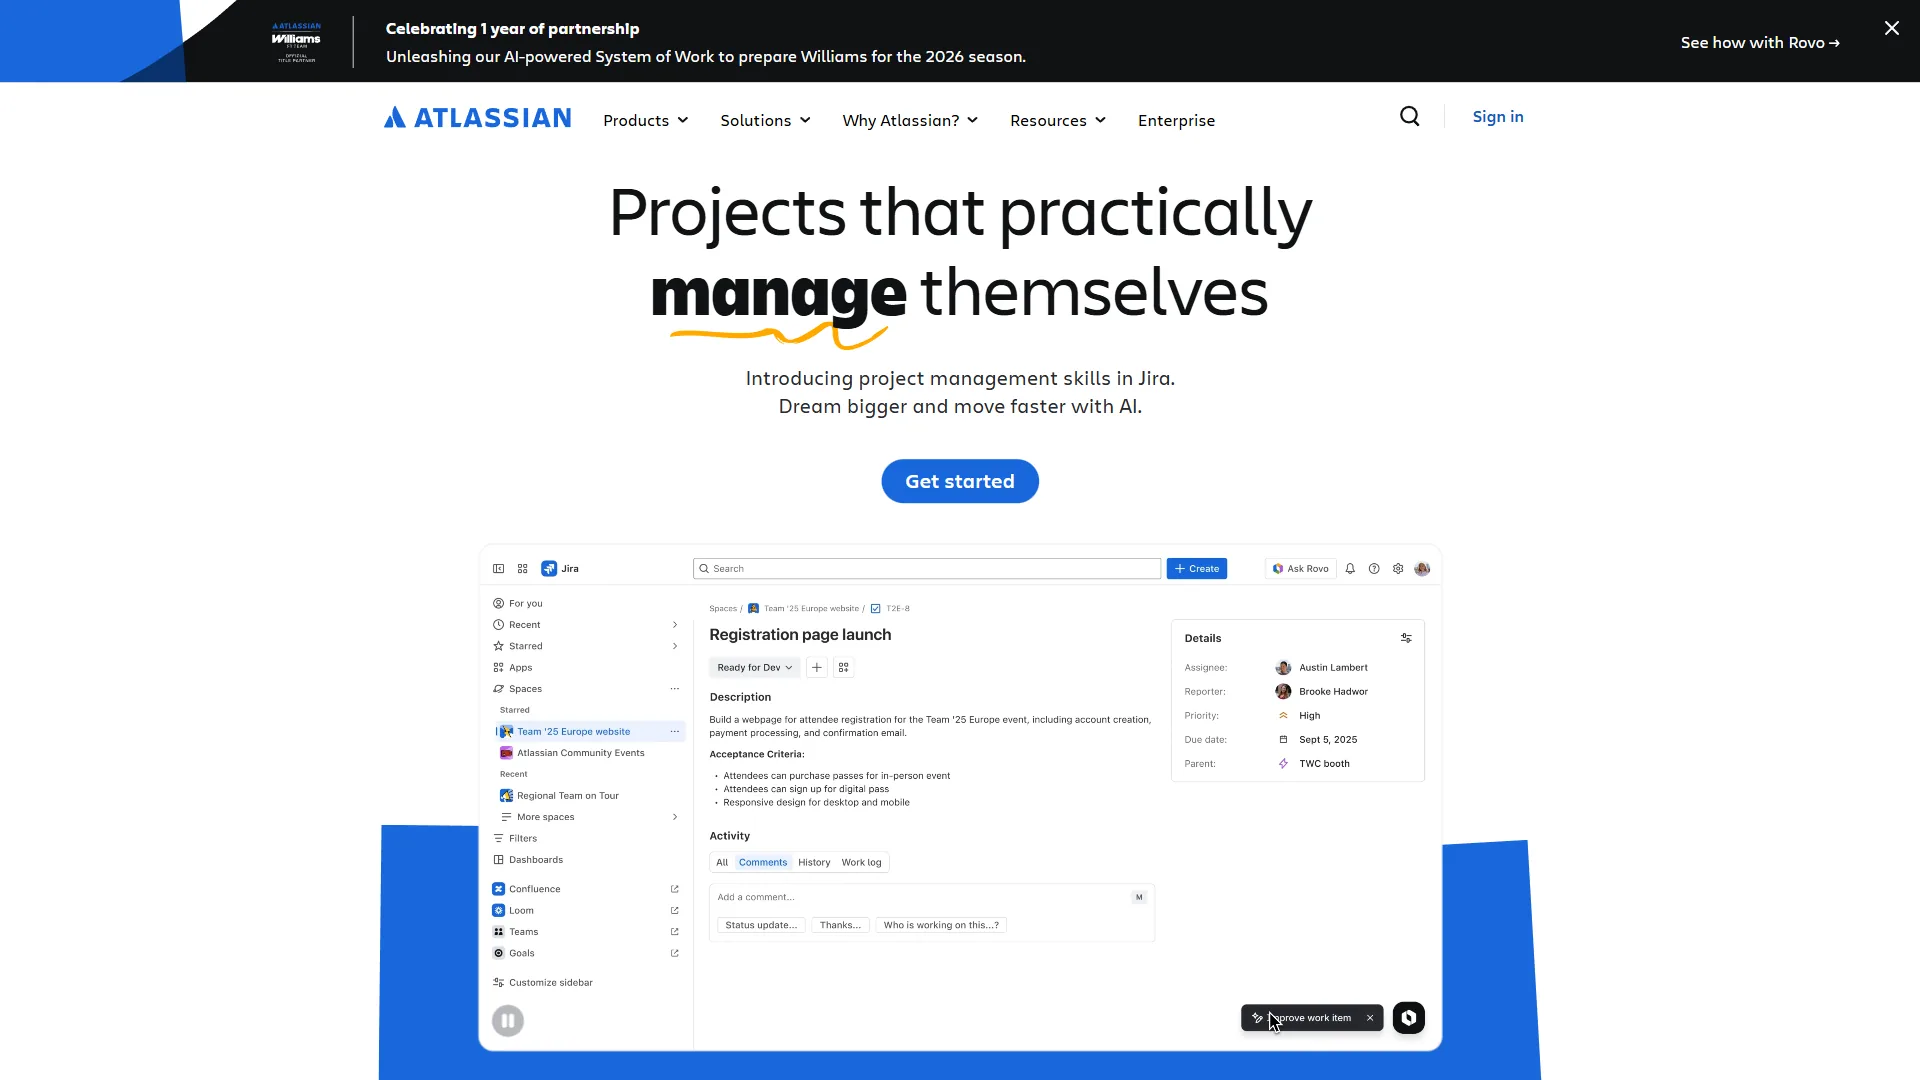Expand More spaces chevron

click(675, 817)
